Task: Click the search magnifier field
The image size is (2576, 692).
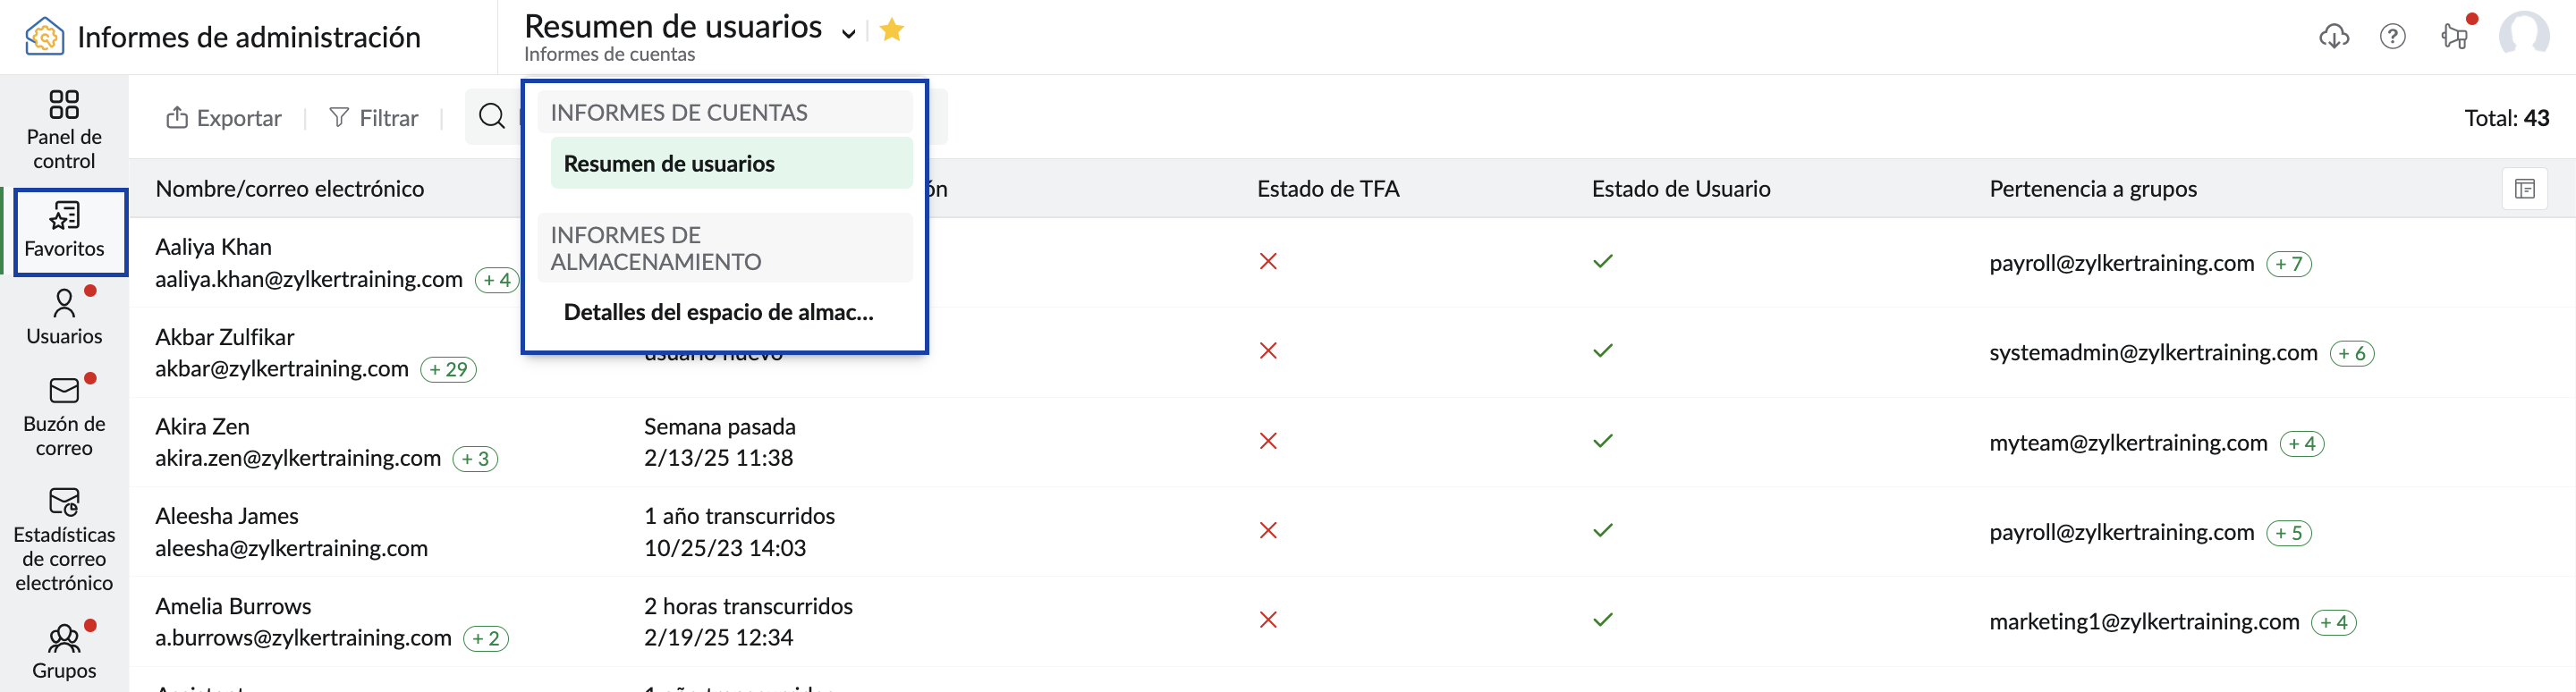Action: [491, 117]
